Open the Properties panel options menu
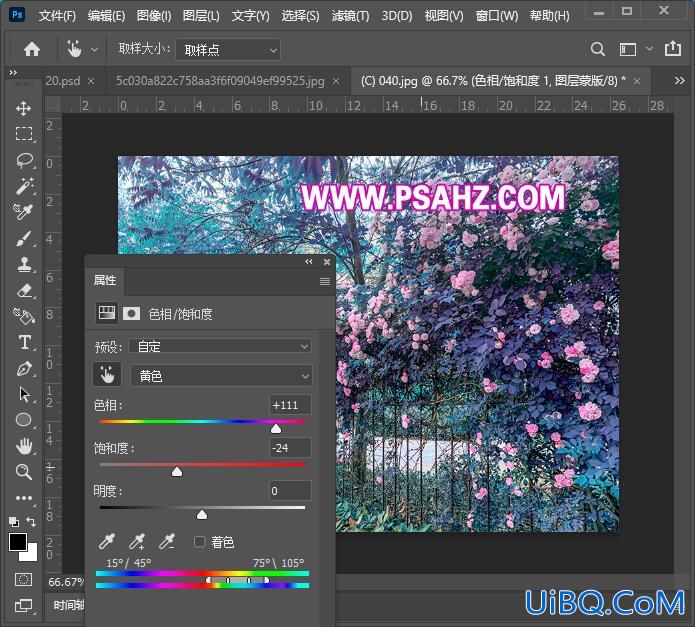 [x=324, y=281]
